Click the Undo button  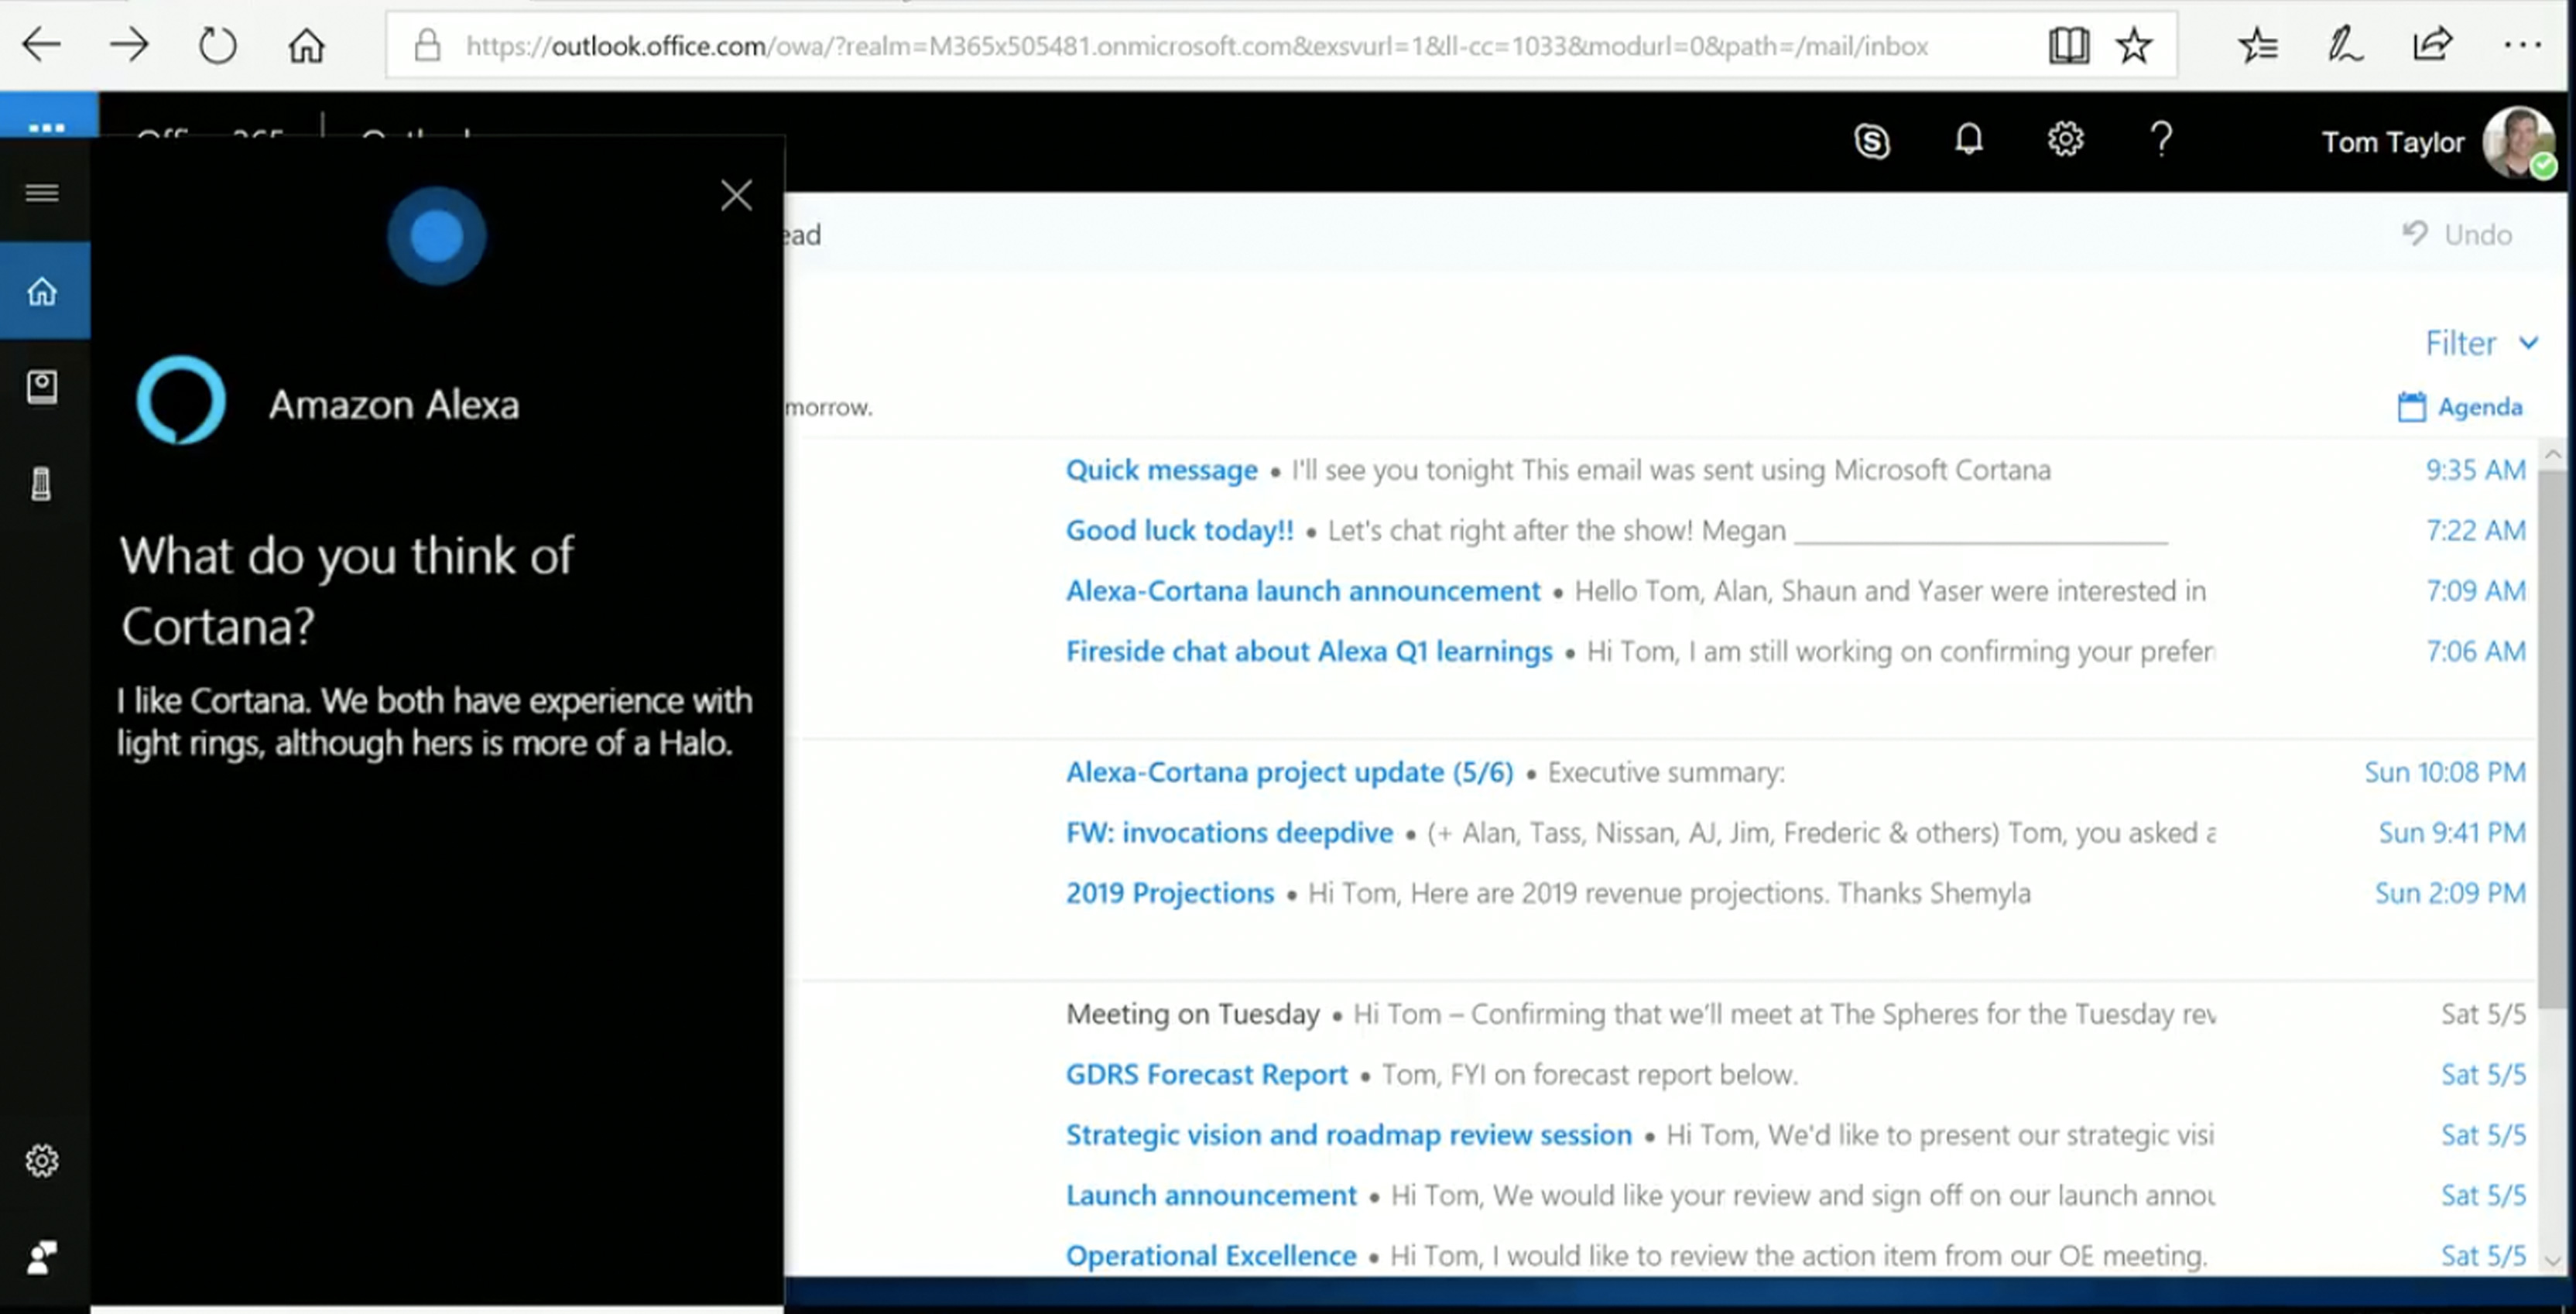point(2458,234)
